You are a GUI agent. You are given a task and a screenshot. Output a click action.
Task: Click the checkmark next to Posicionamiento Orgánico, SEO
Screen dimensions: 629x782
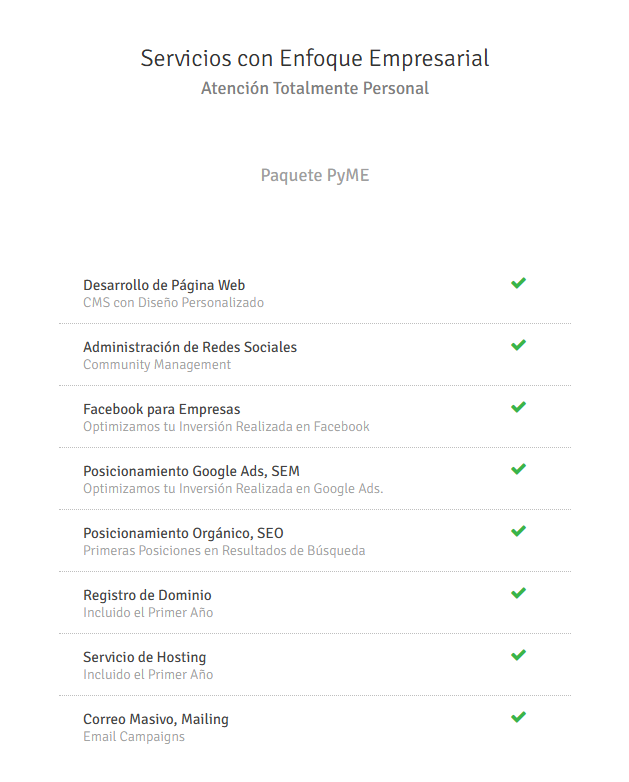[x=518, y=531]
